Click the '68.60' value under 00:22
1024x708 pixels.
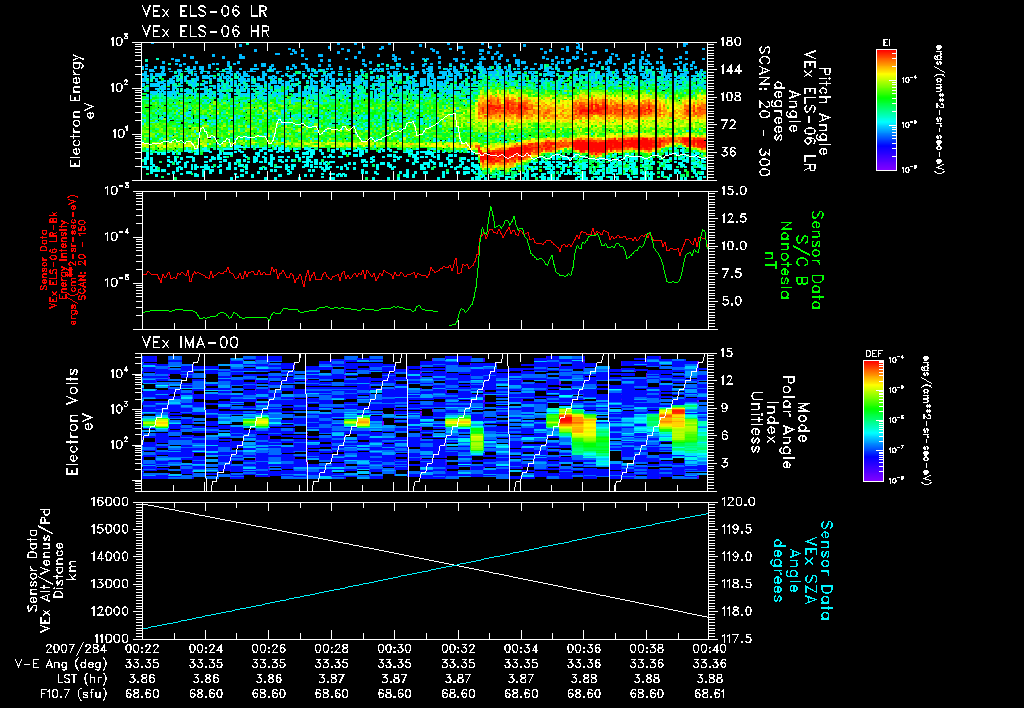(x=142, y=694)
